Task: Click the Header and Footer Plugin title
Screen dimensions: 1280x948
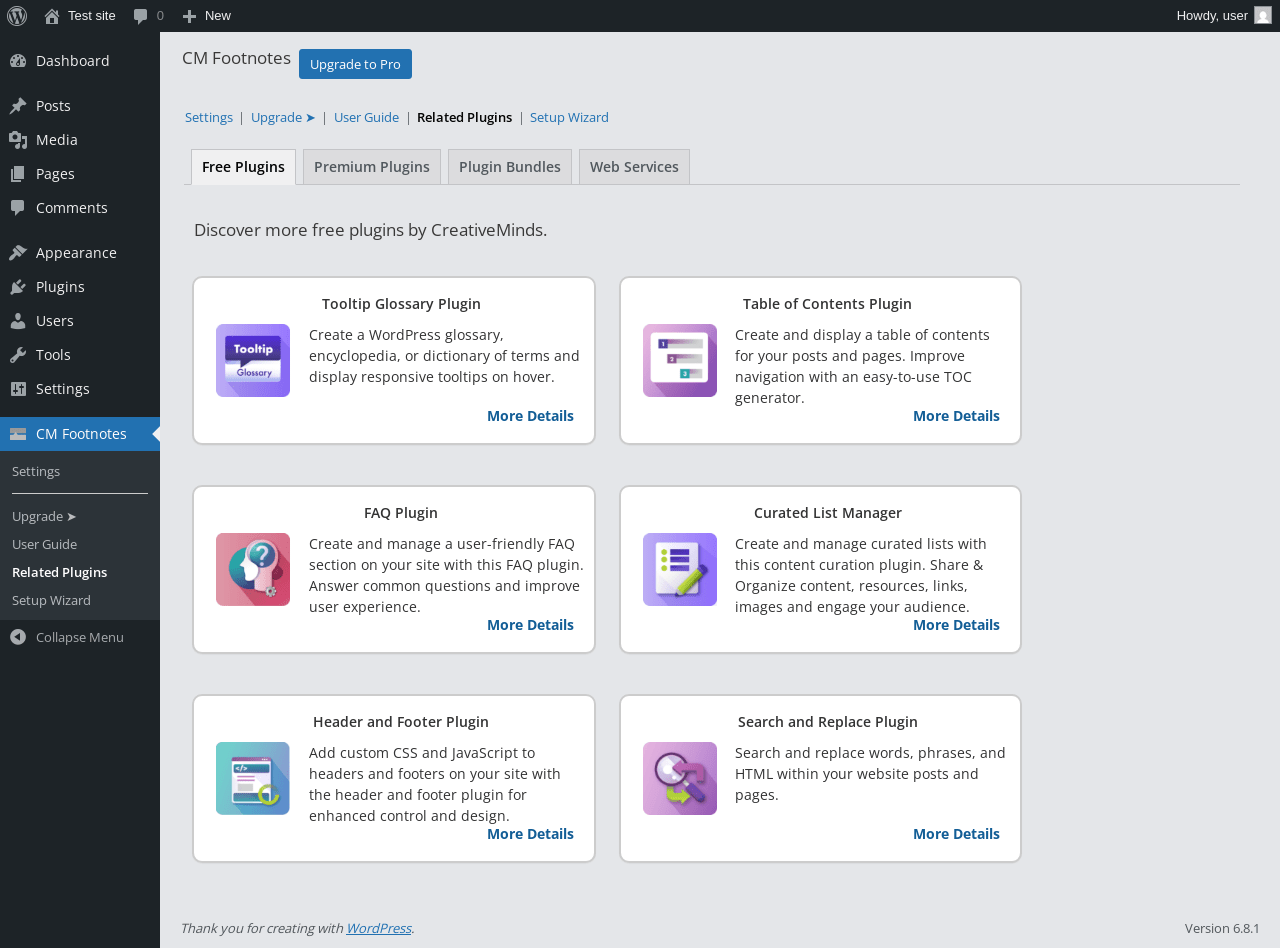Action: 401,722
